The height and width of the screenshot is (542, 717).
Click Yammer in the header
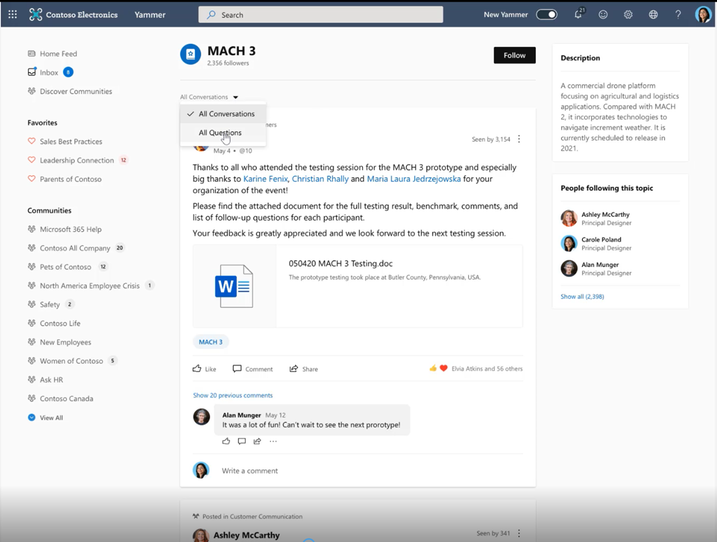150,15
